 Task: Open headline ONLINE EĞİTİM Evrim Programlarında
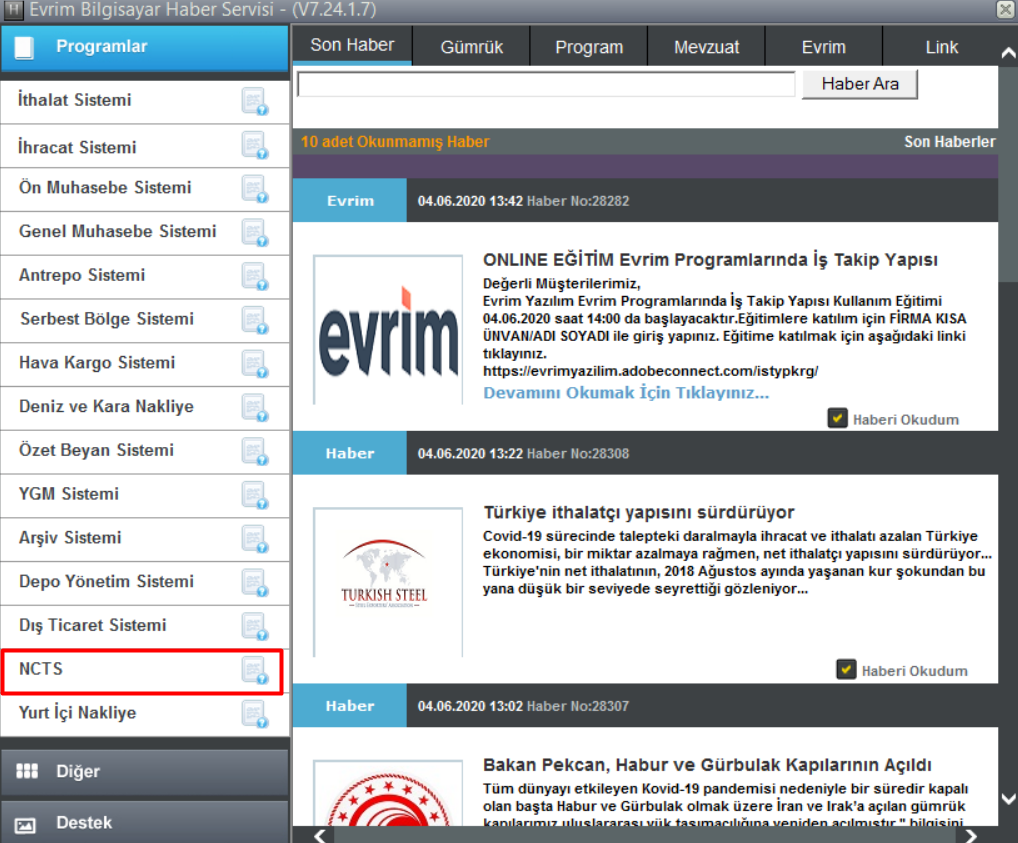tap(710, 260)
